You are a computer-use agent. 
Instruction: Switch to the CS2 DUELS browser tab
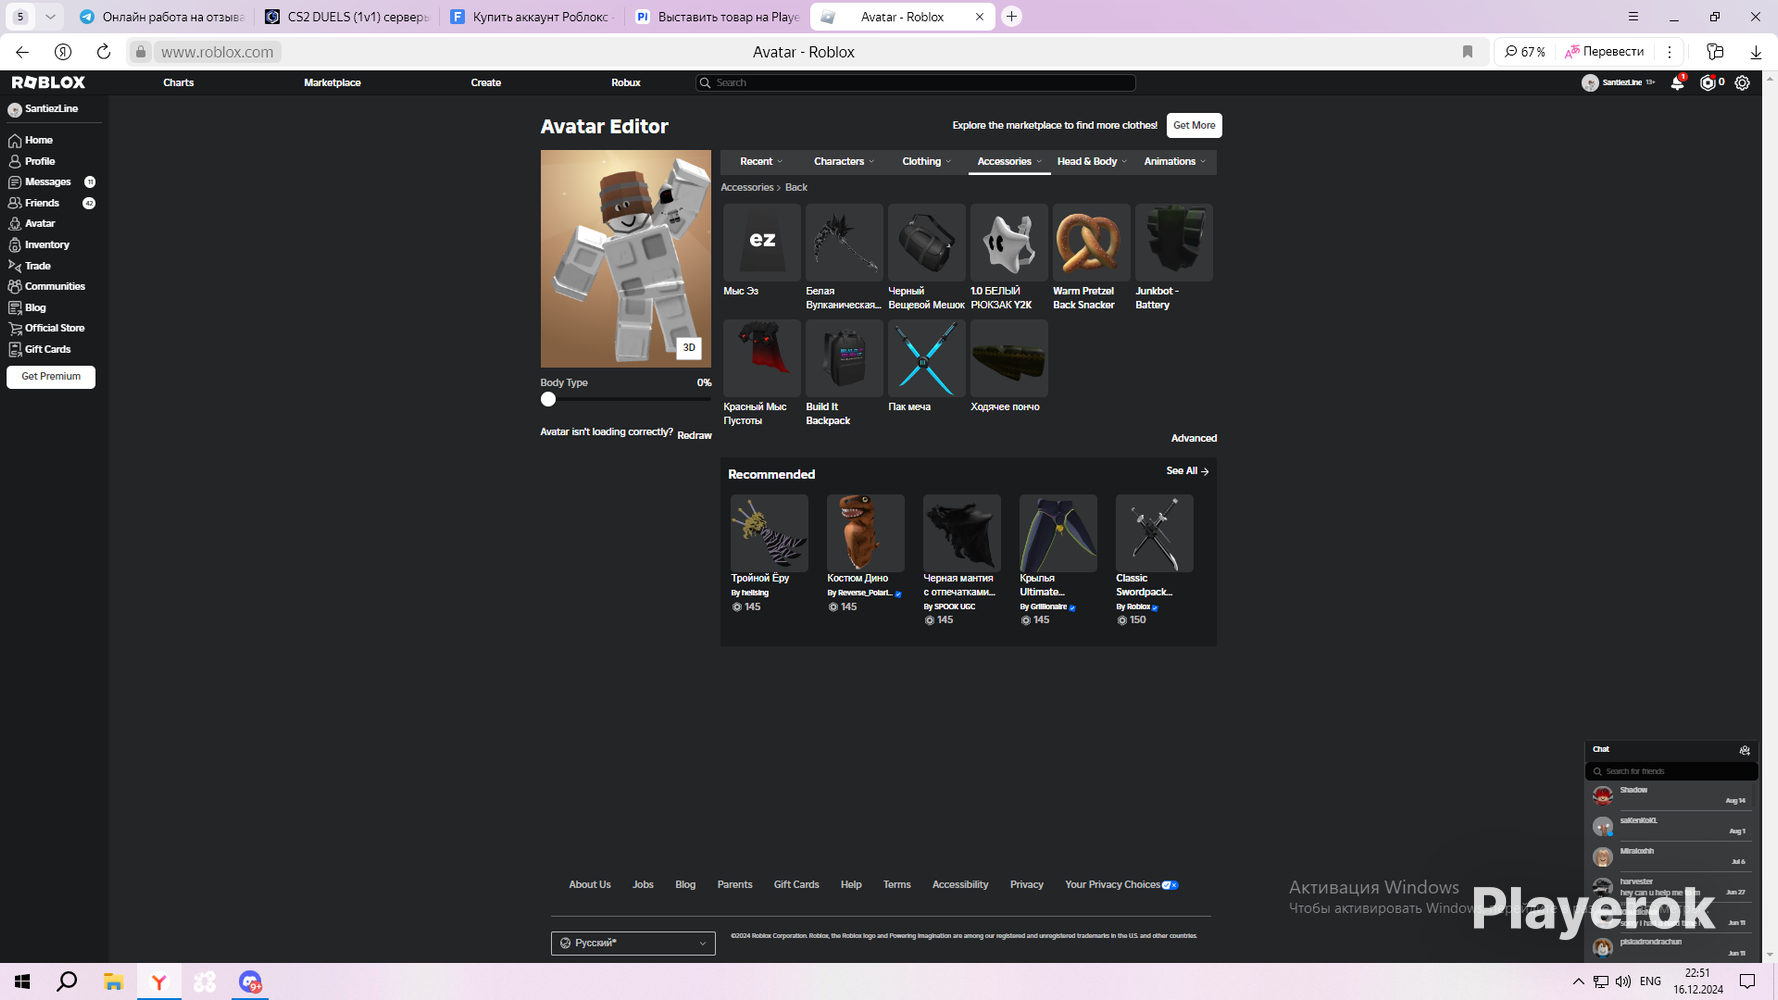(x=346, y=17)
